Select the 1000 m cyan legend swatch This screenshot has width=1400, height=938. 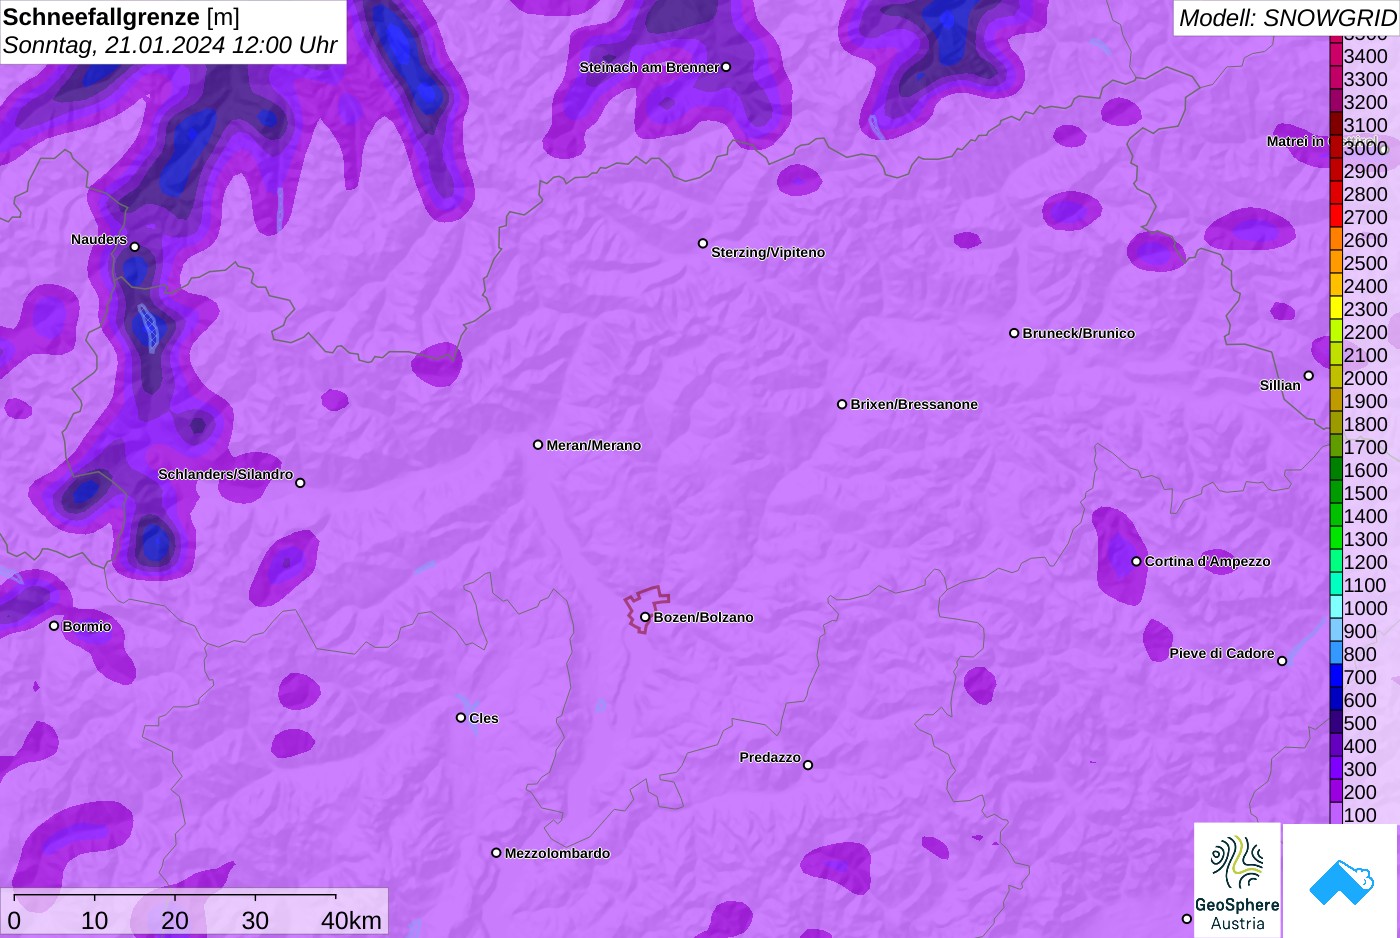[1336, 607]
